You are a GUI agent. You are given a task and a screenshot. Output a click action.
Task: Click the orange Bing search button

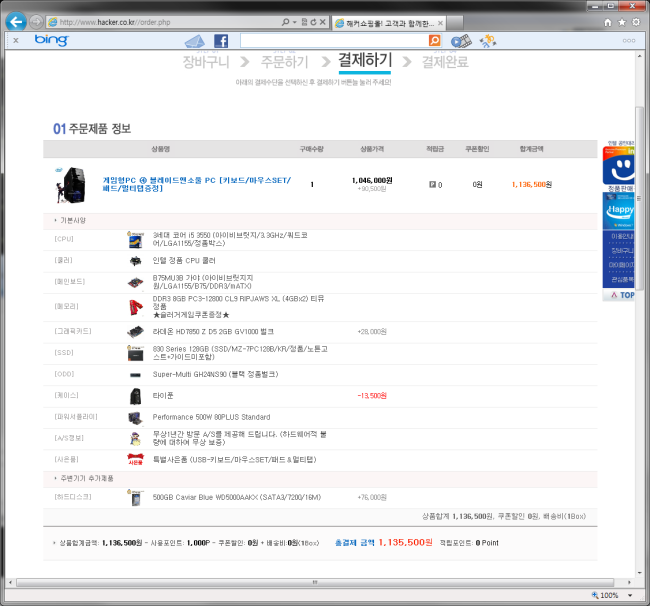pos(434,41)
